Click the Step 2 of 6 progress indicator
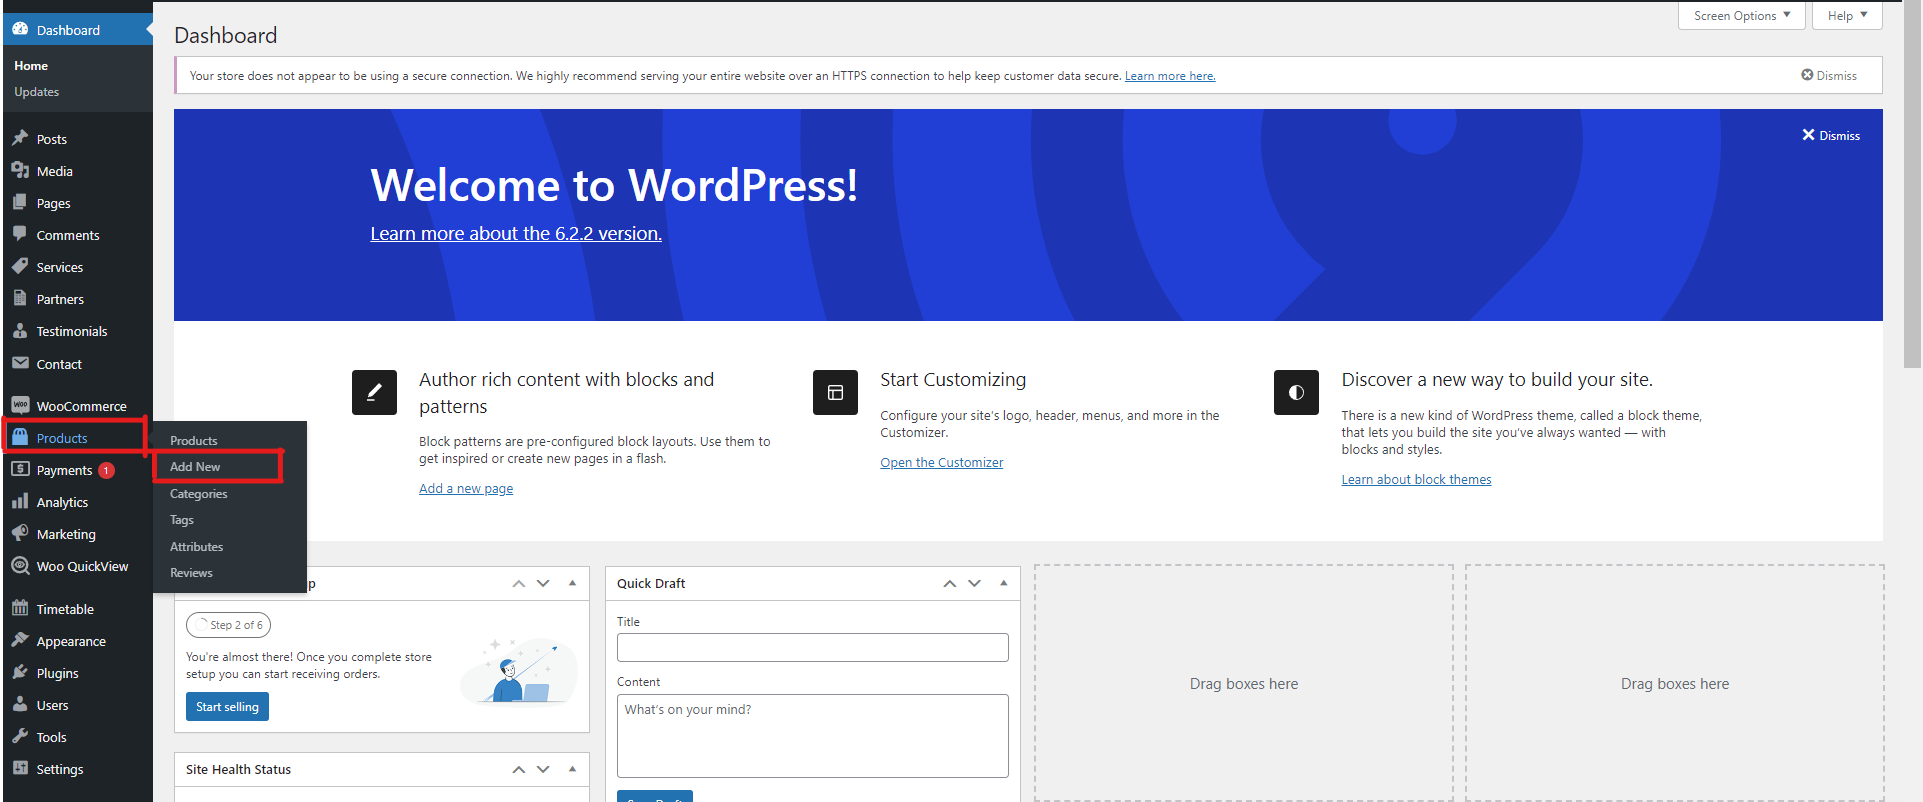1923x802 pixels. pos(228,625)
